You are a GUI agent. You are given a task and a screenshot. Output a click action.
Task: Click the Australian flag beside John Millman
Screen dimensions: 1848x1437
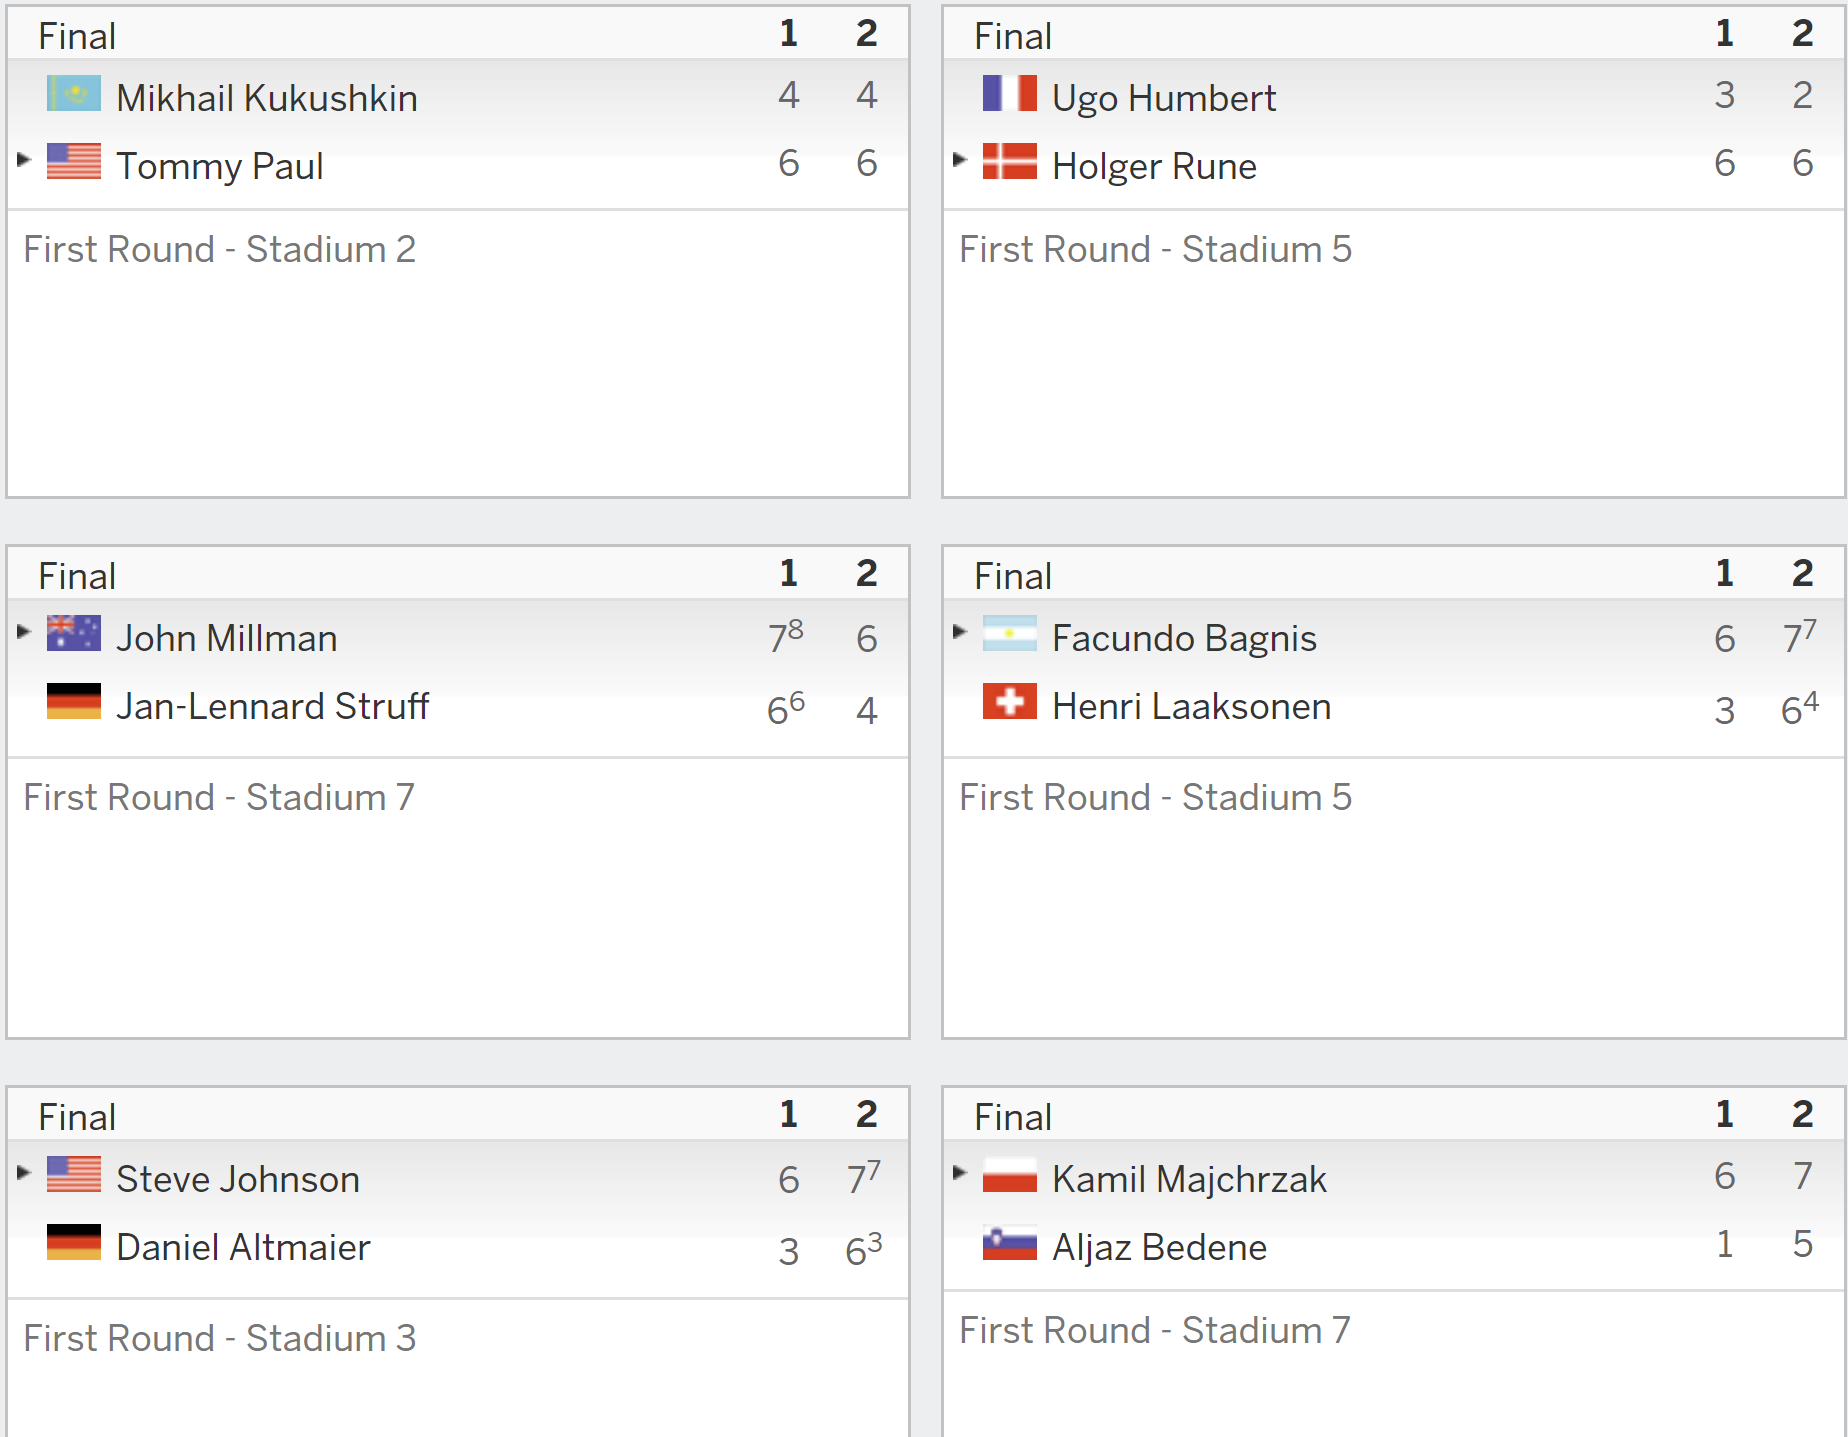[x=74, y=634]
